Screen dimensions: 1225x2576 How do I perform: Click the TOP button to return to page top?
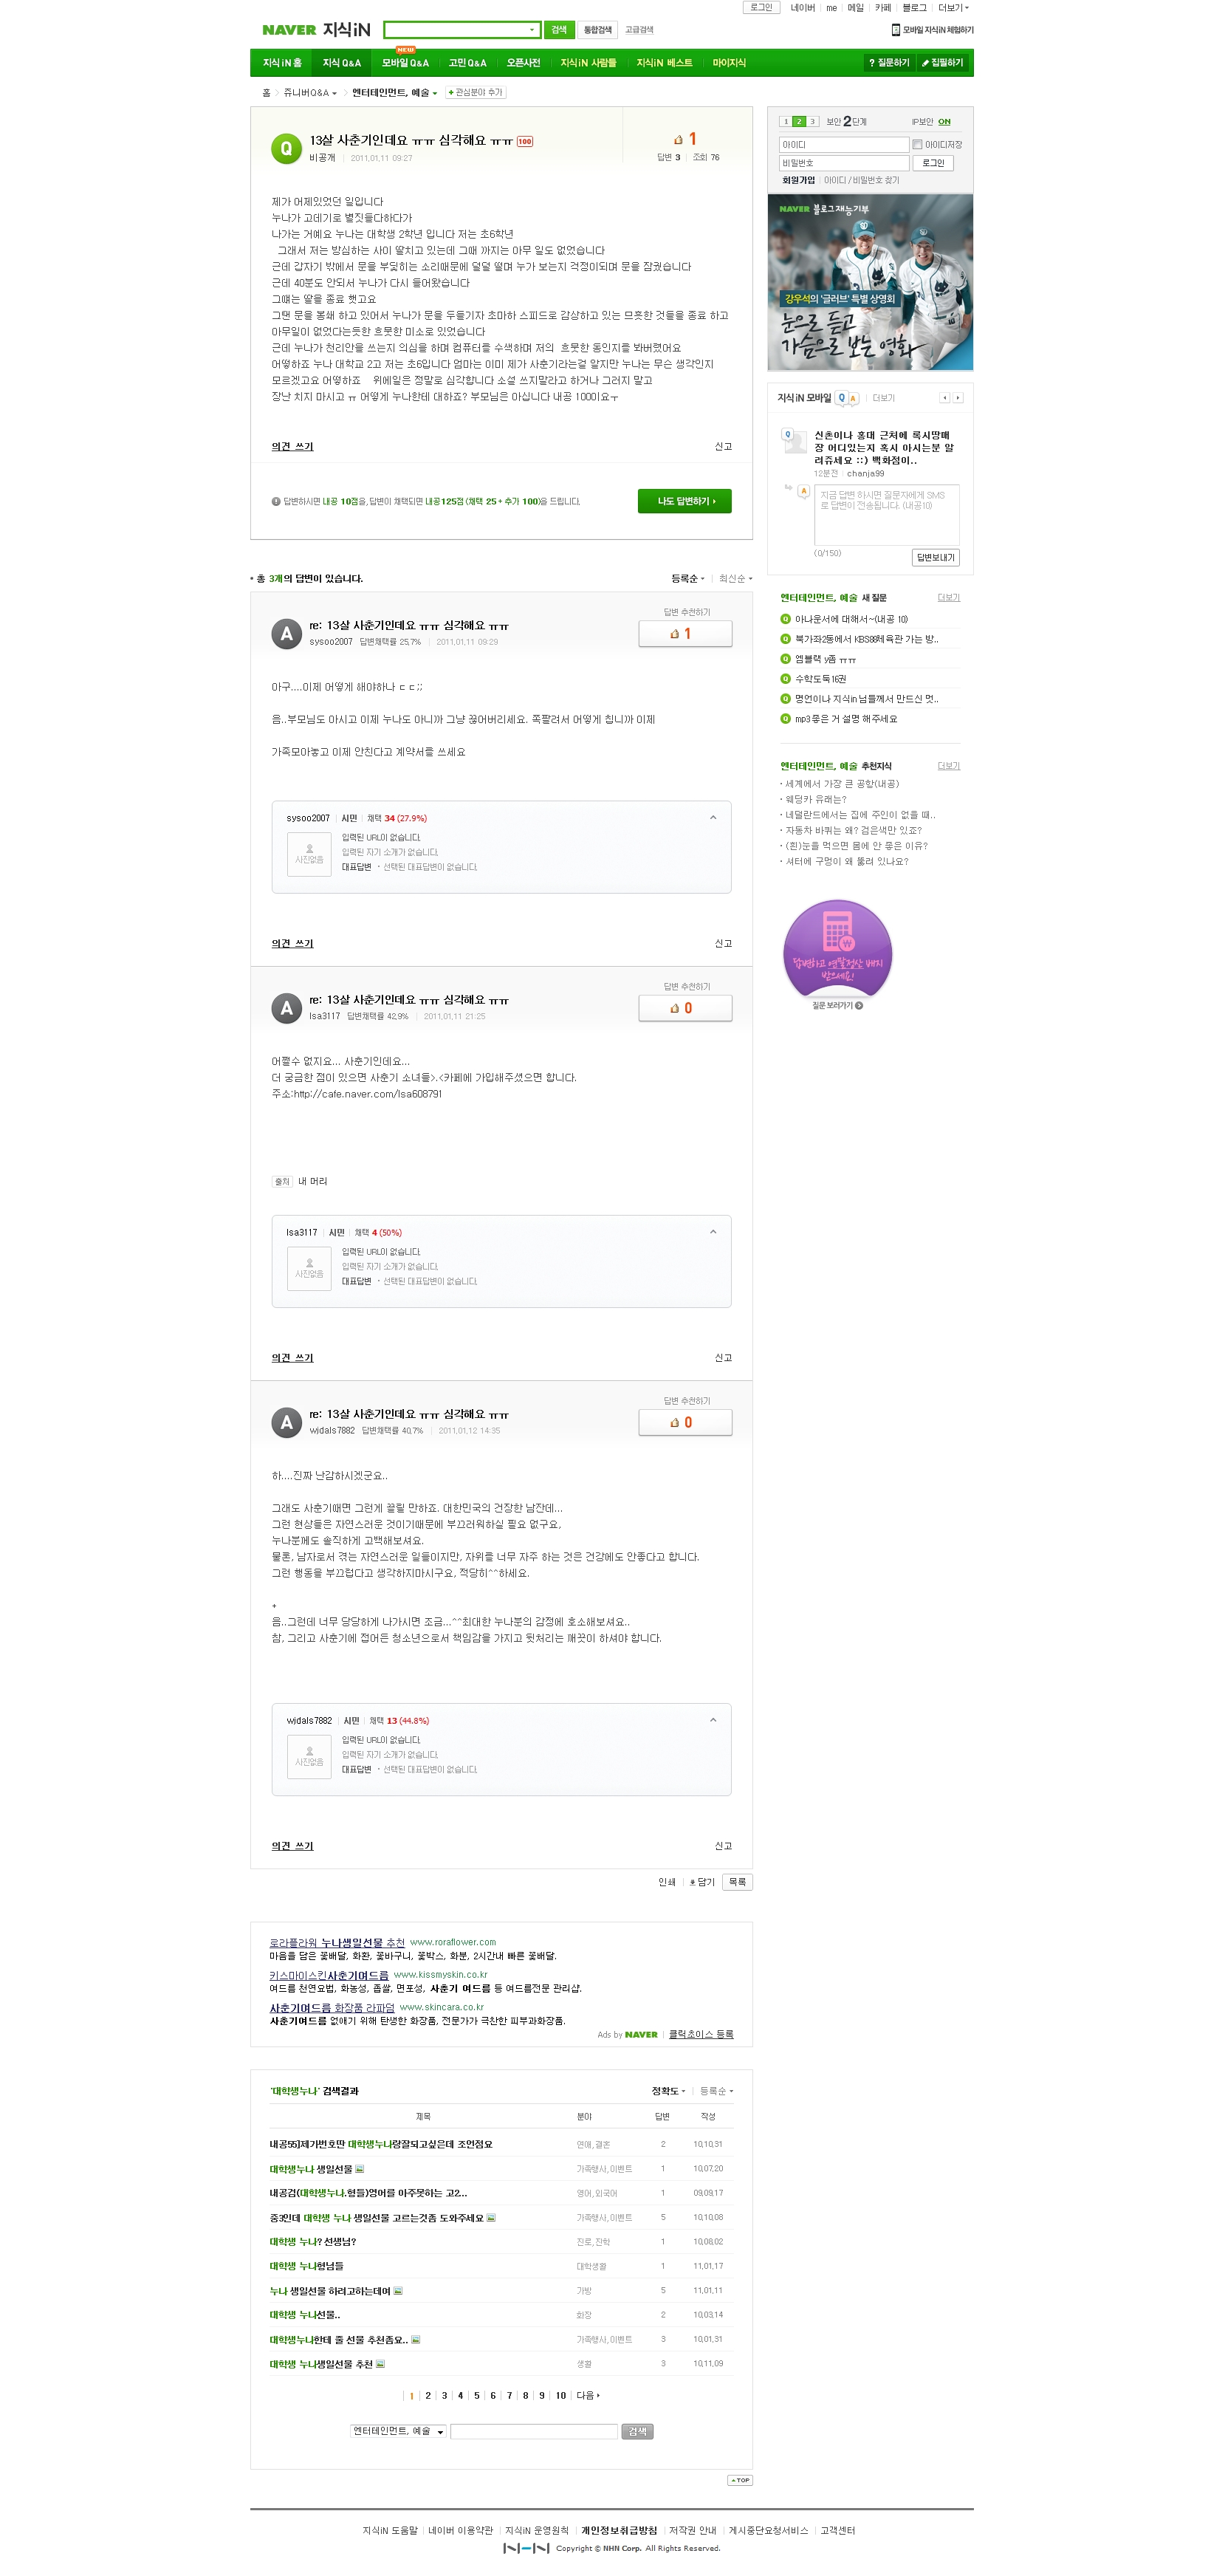(740, 2480)
